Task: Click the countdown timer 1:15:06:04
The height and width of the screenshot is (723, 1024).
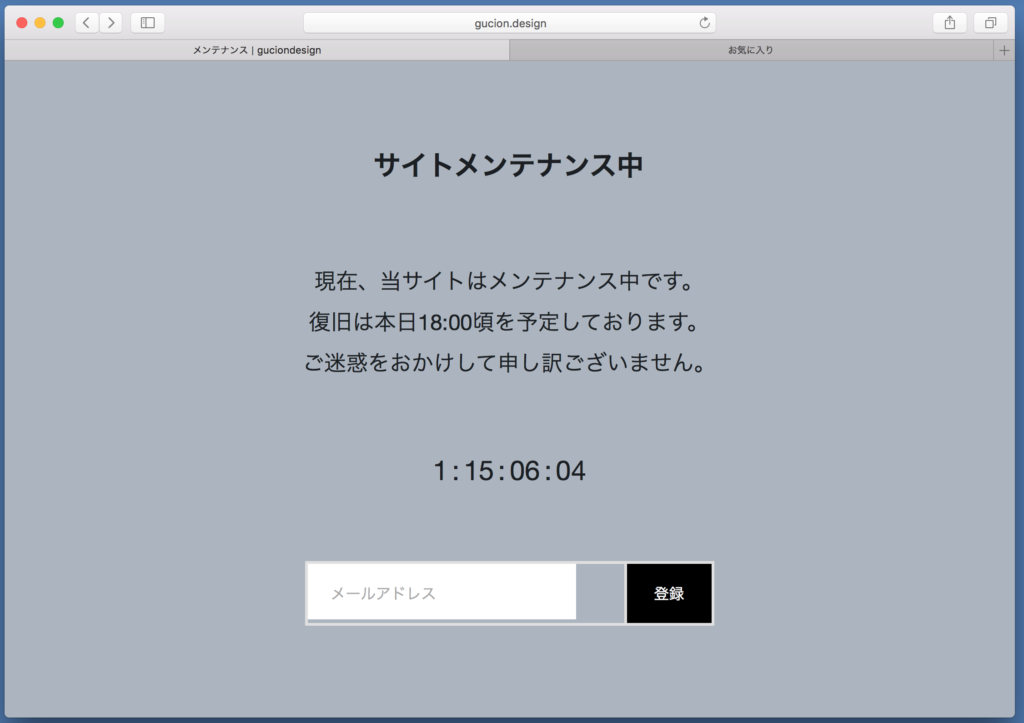Action: point(509,471)
